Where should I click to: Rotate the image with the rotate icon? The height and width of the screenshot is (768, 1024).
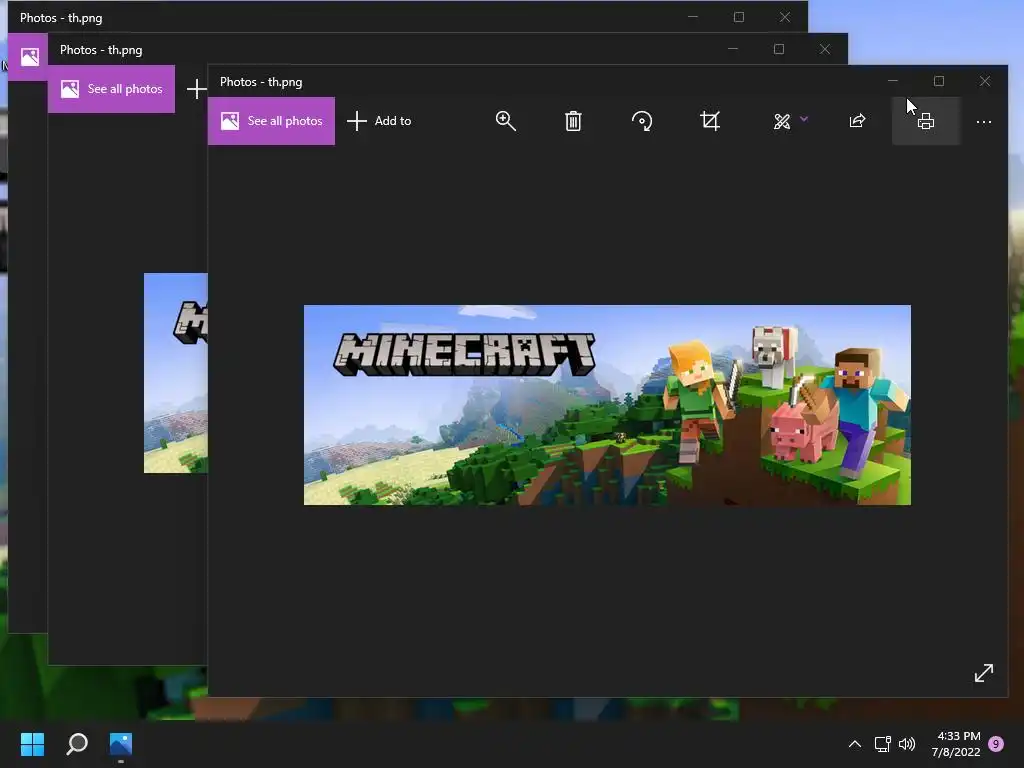[642, 121]
